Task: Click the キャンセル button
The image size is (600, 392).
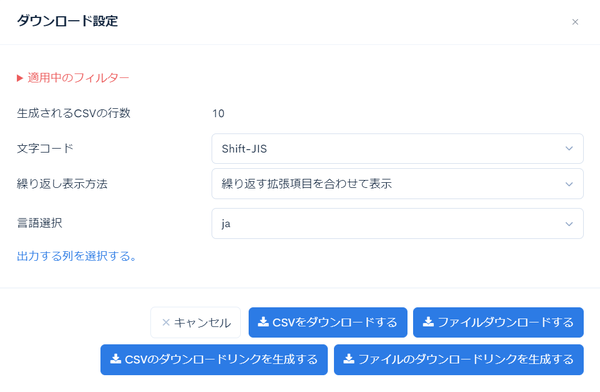Action: click(x=196, y=322)
